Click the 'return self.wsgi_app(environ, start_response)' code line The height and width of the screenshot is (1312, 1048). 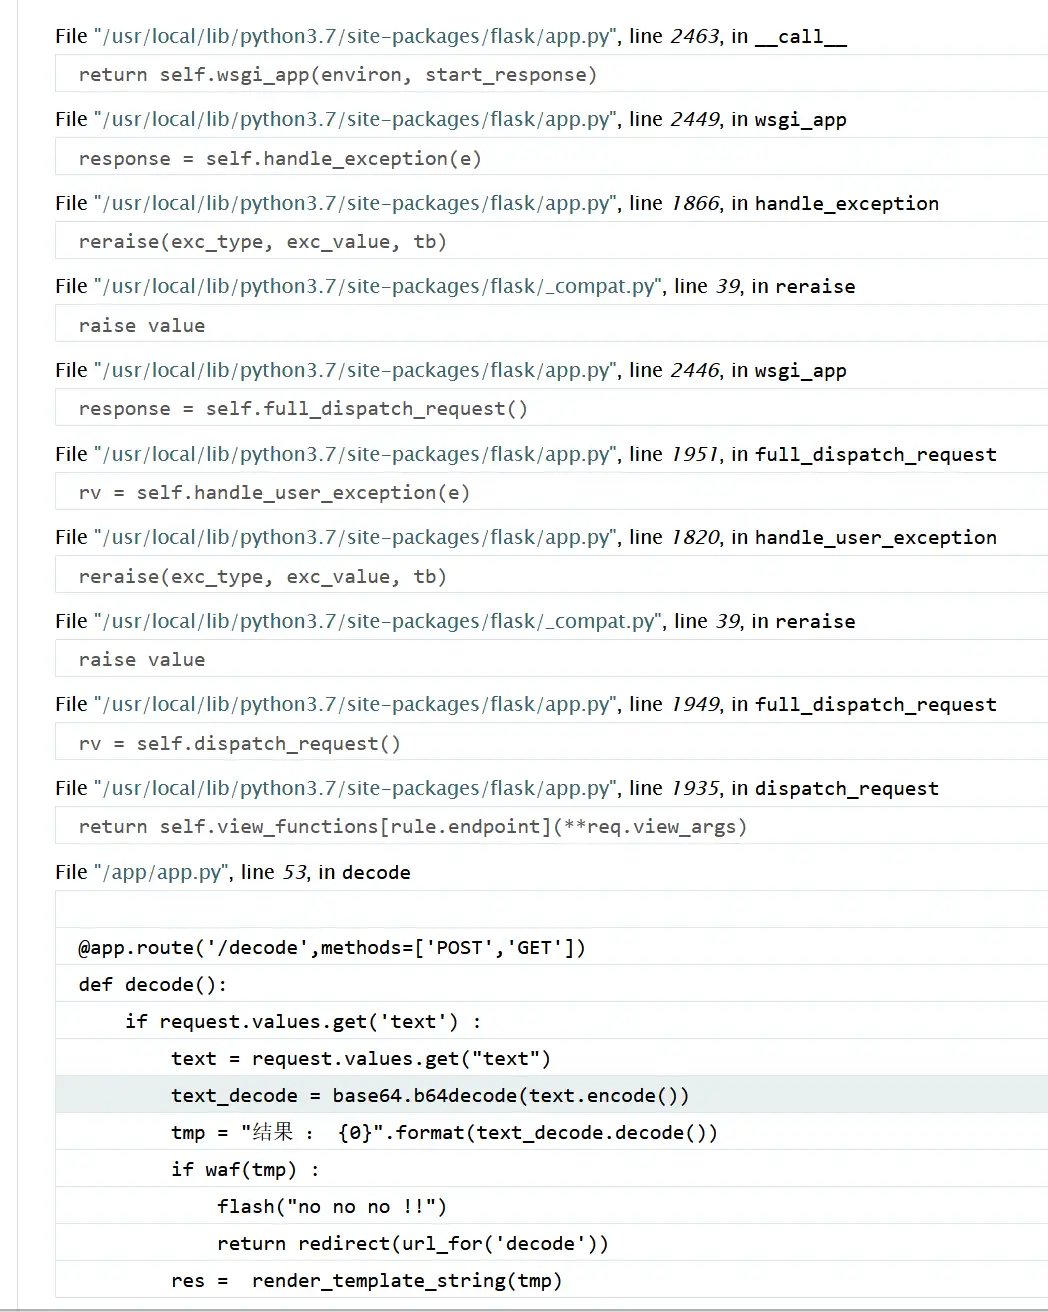click(338, 75)
